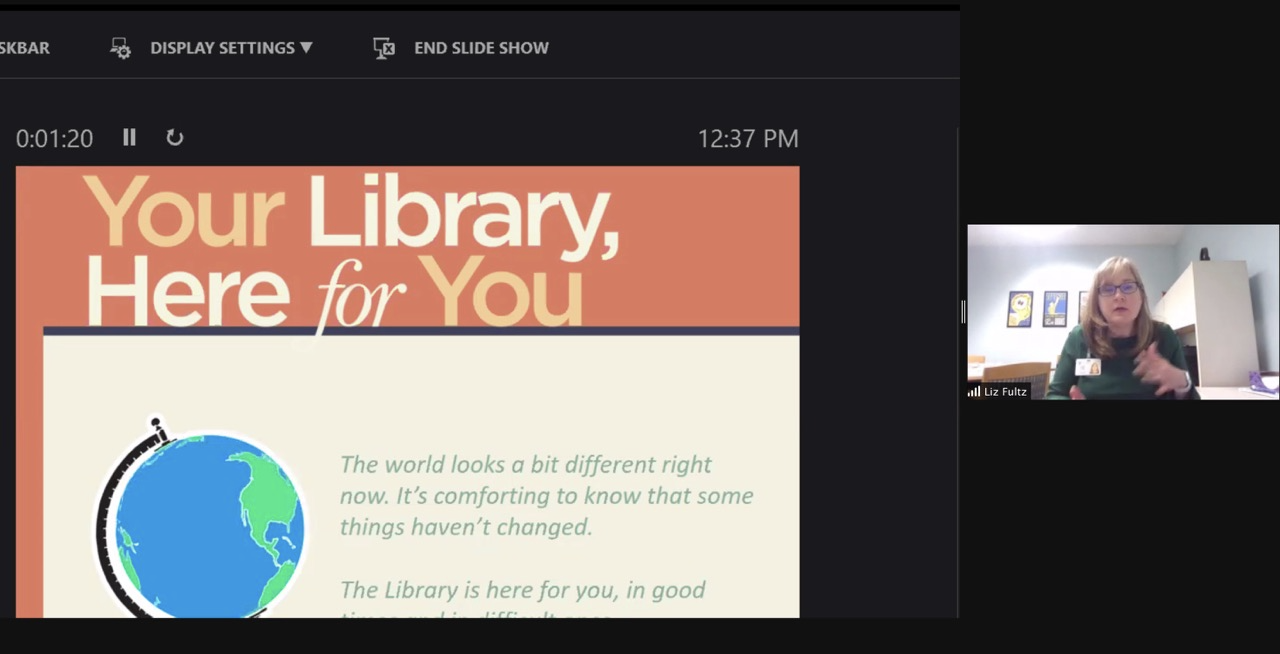Screen dimensions: 1280x654
Task: Click the word 'for' in slide heading
Action: pyautogui.click(x=360, y=296)
